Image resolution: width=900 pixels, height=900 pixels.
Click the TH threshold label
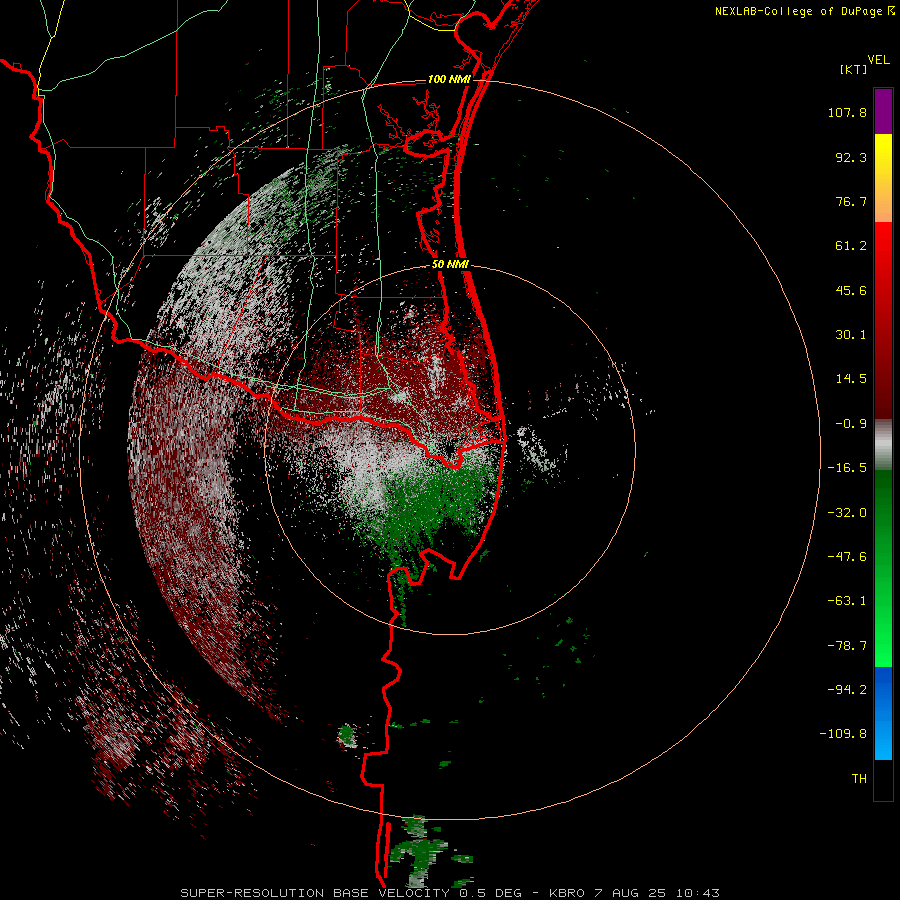pyautogui.click(x=859, y=779)
